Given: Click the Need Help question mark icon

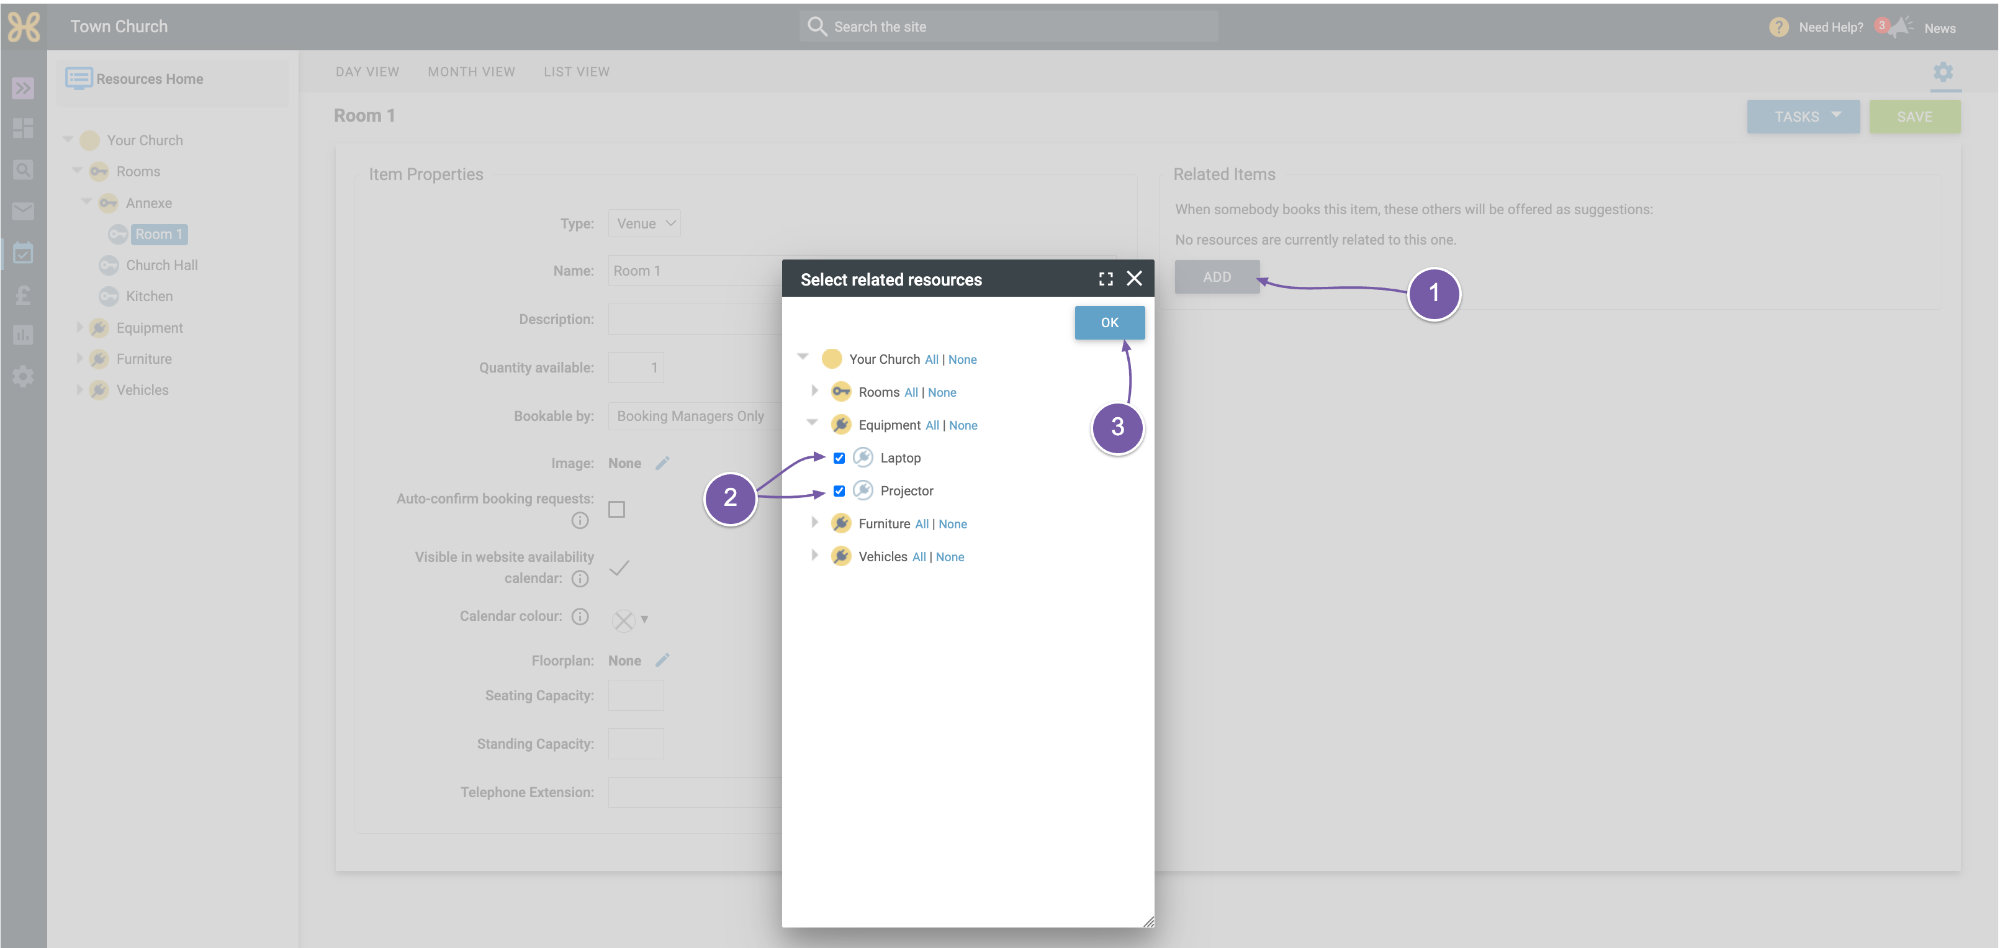Looking at the screenshot, I should (1779, 27).
